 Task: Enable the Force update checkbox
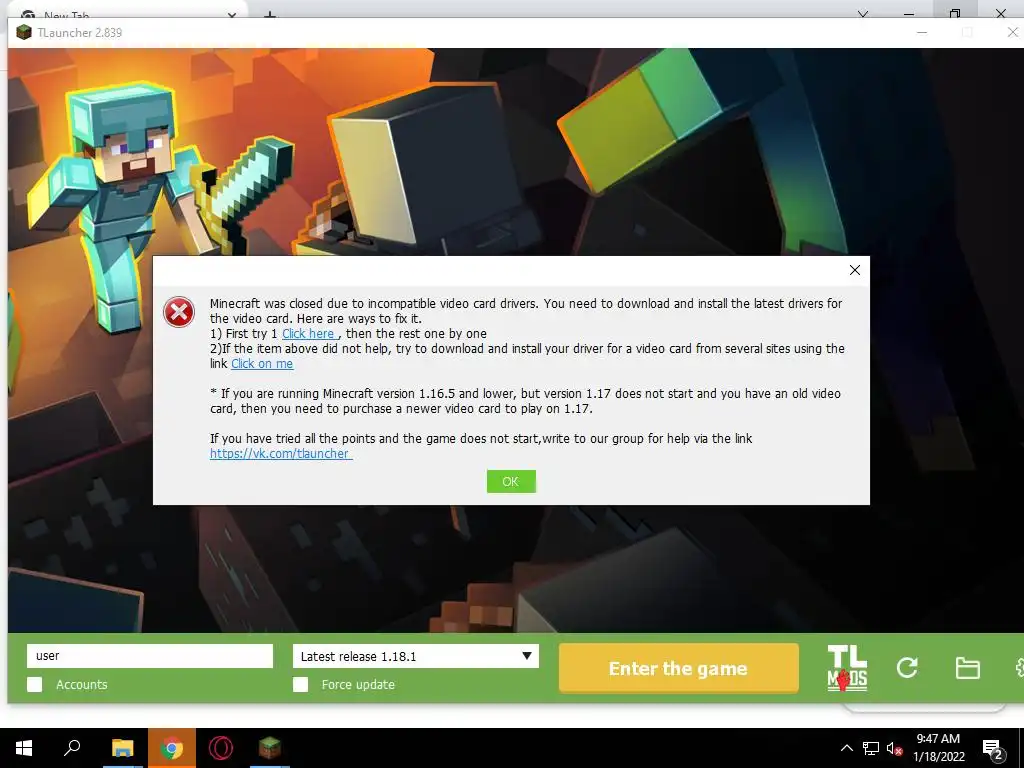click(x=300, y=684)
